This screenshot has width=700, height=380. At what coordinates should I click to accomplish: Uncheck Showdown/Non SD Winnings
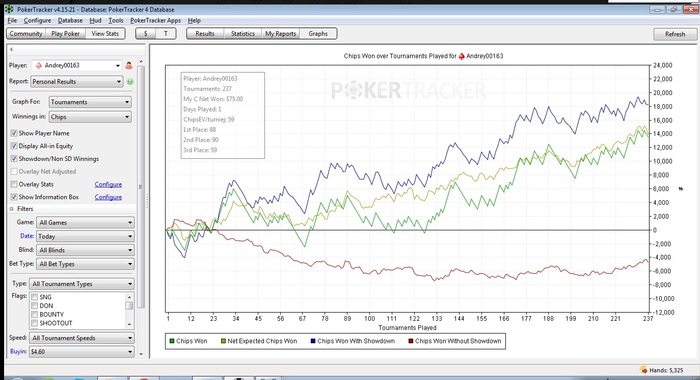(14, 159)
